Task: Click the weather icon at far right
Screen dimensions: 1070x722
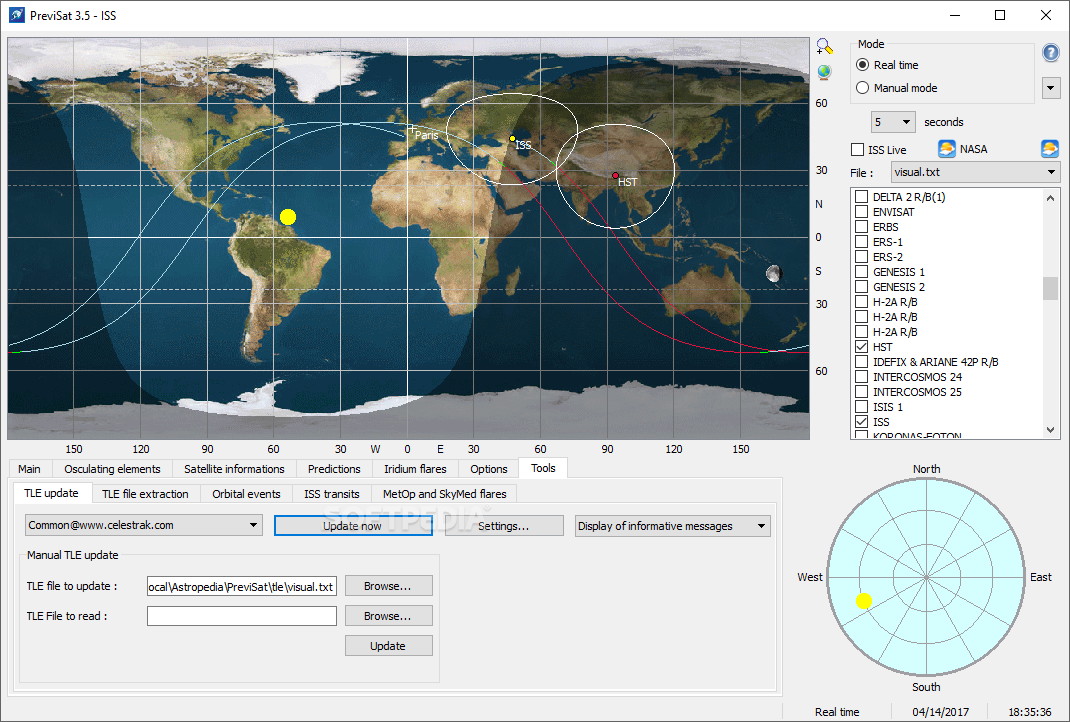Action: (x=1050, y=149)
